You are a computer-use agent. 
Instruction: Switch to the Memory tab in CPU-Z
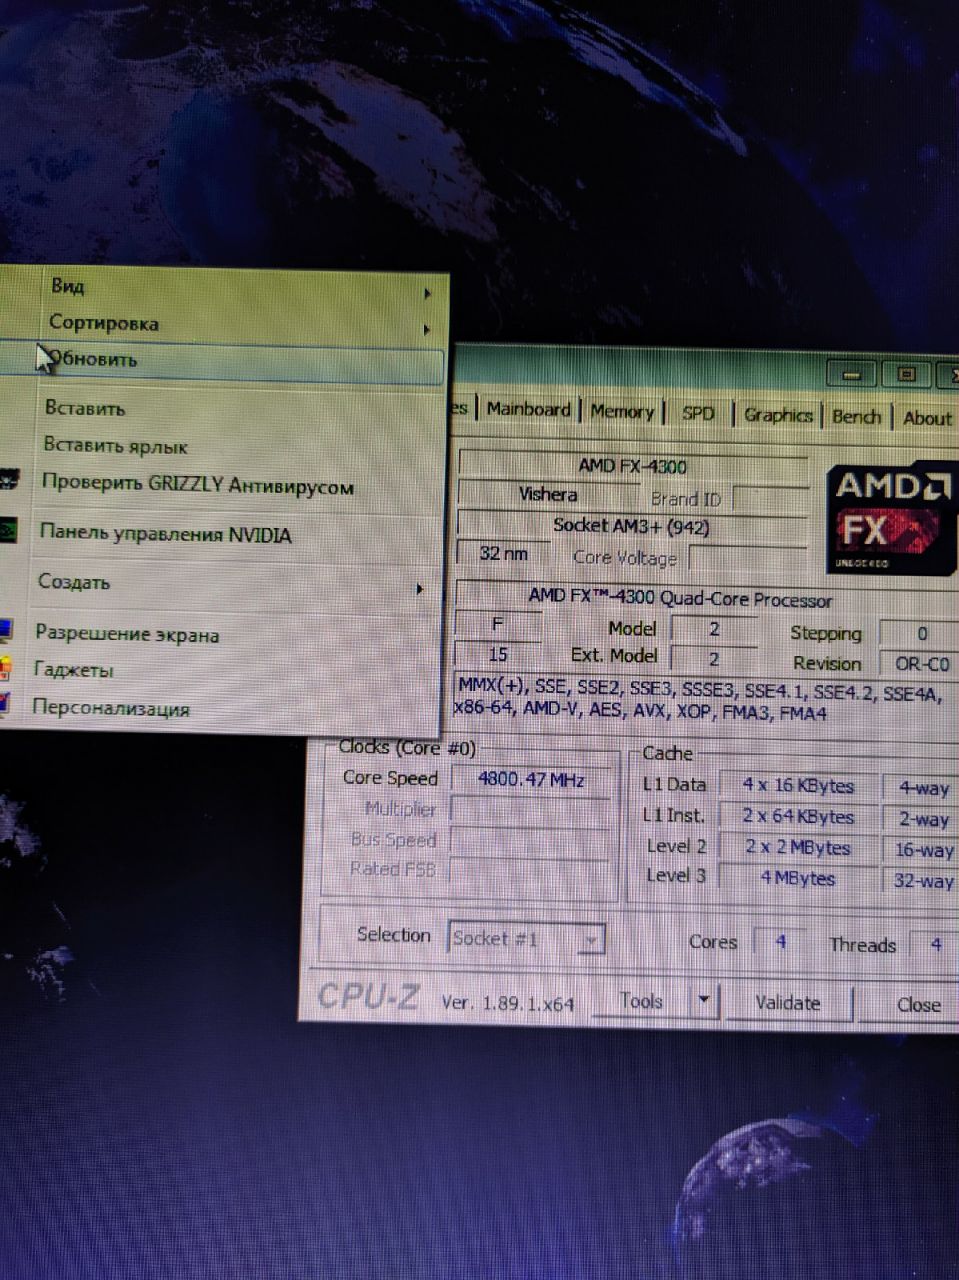pos(621,411)
